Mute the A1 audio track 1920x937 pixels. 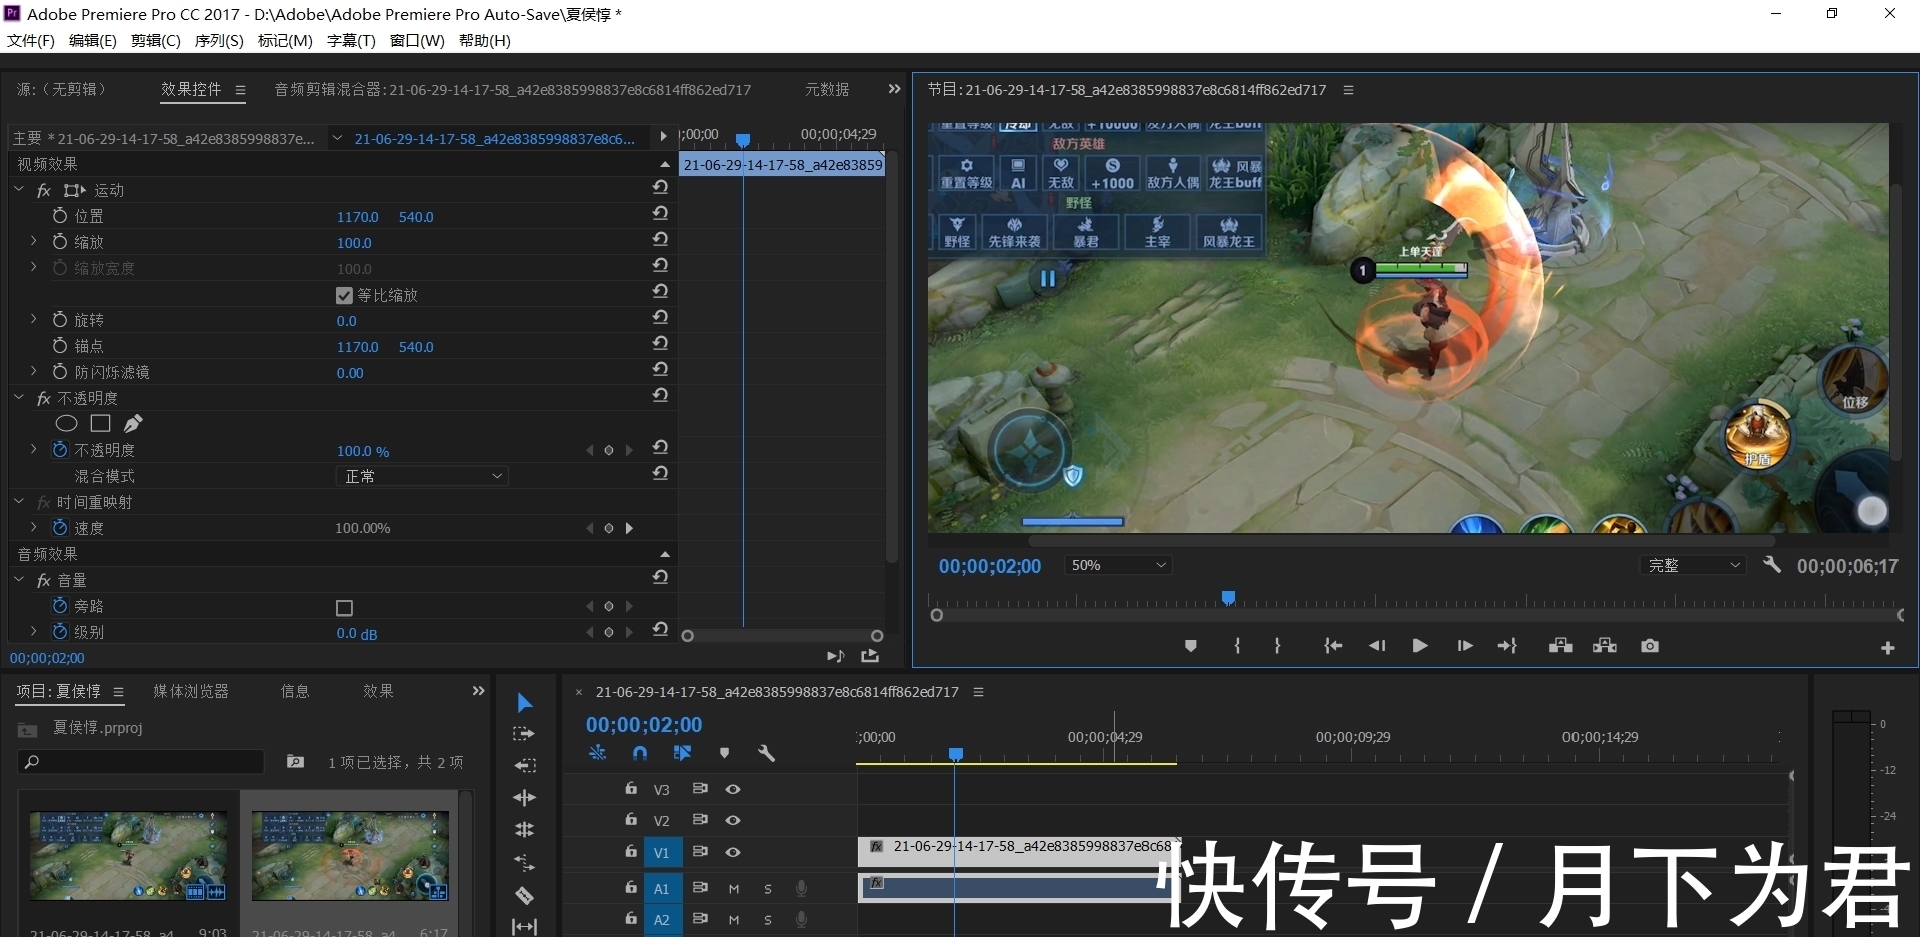pyautogui.click(x=733, y=888)
